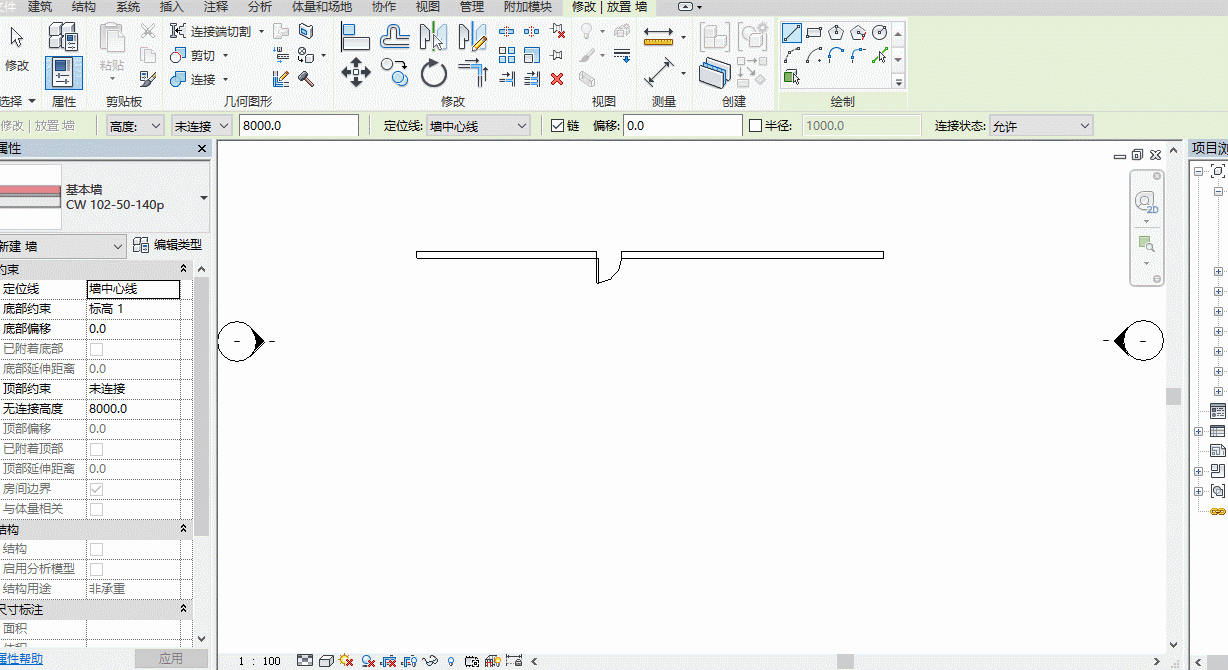Select the Rotate tool
The width and height of the screenshot is (1228, 670).
coord(433,72)
